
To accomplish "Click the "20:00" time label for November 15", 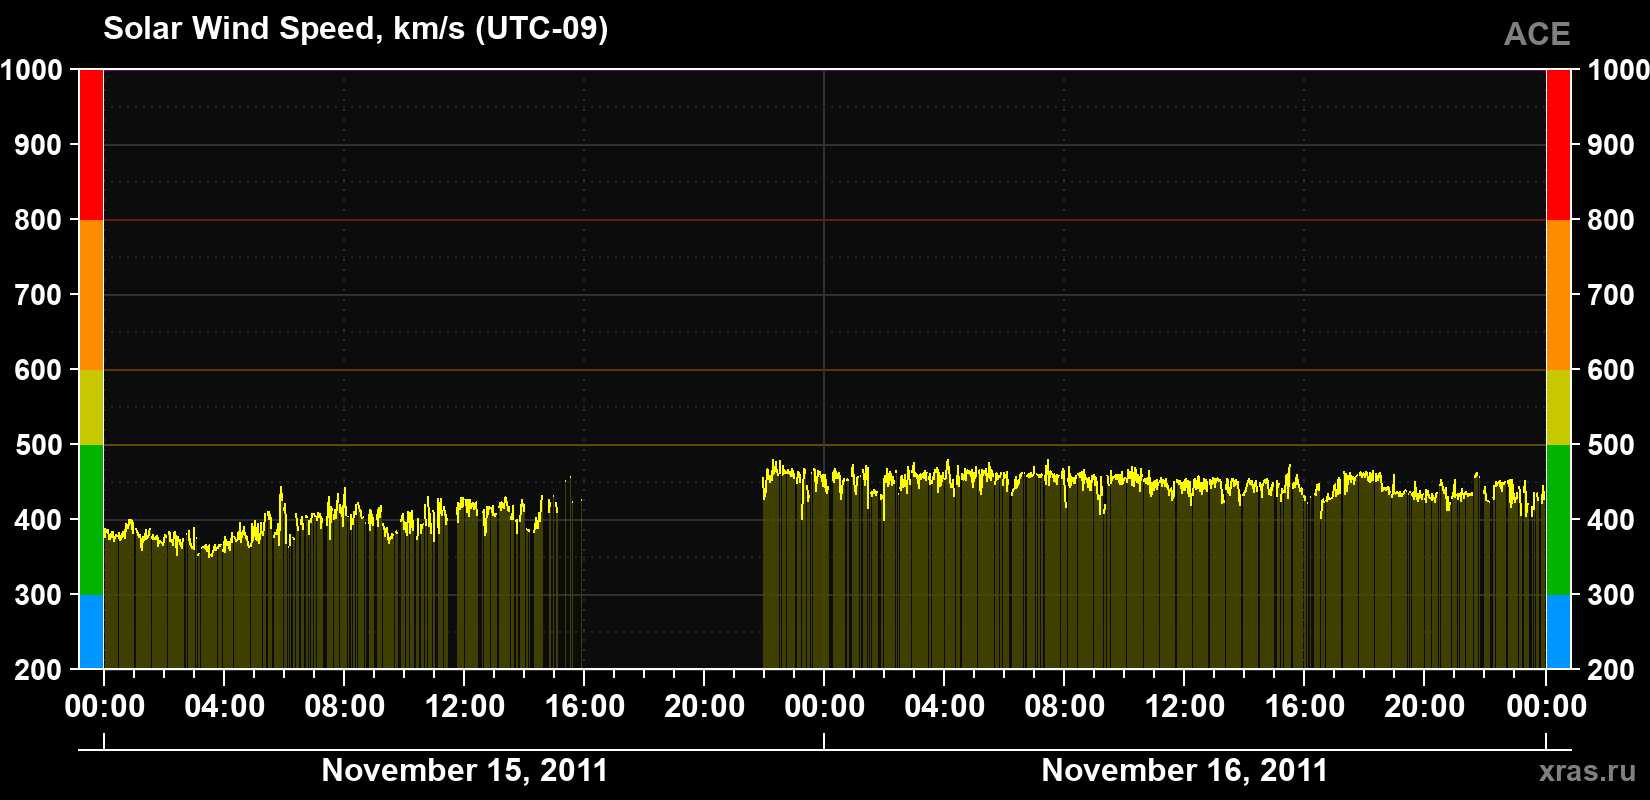I will (x=705, y=706).
